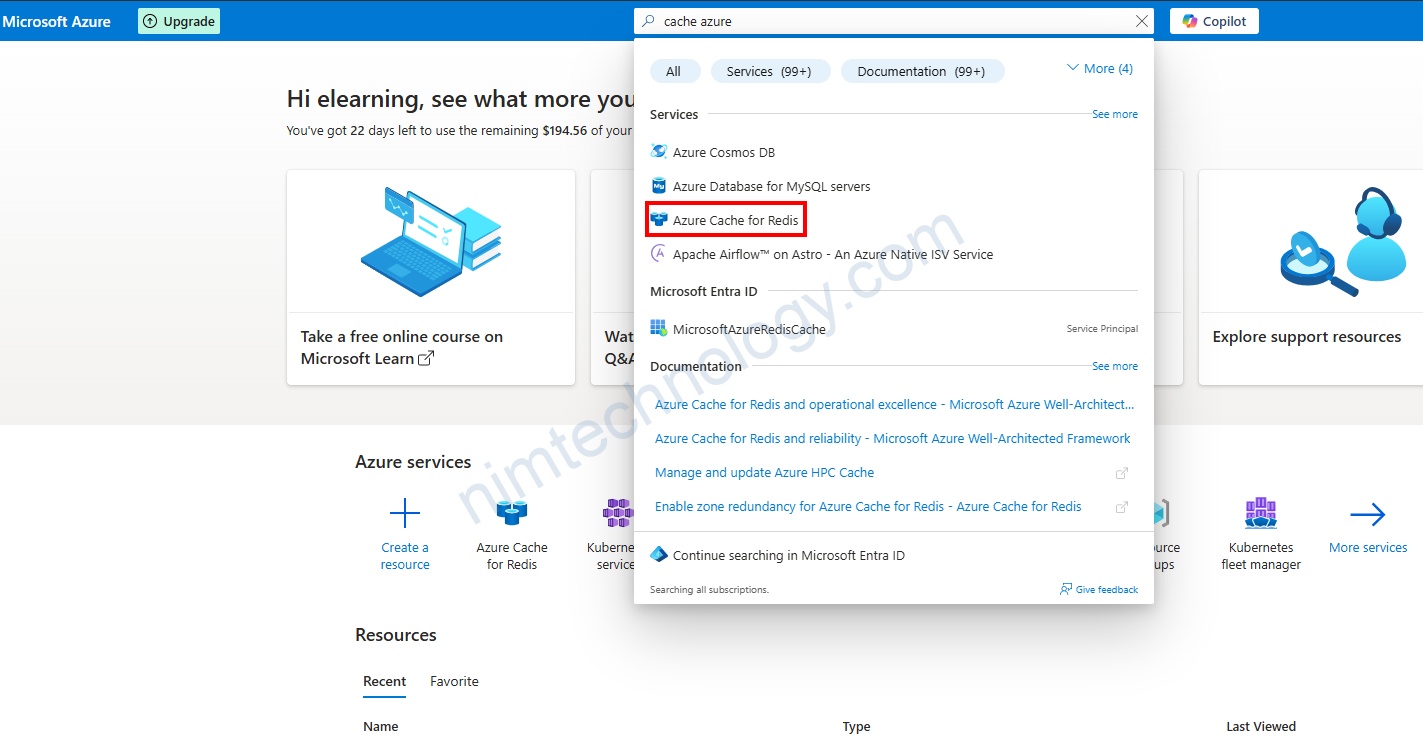Open Apache Airflow on Astro service
The image size is (1423, 739).
(x=832, y=254)
